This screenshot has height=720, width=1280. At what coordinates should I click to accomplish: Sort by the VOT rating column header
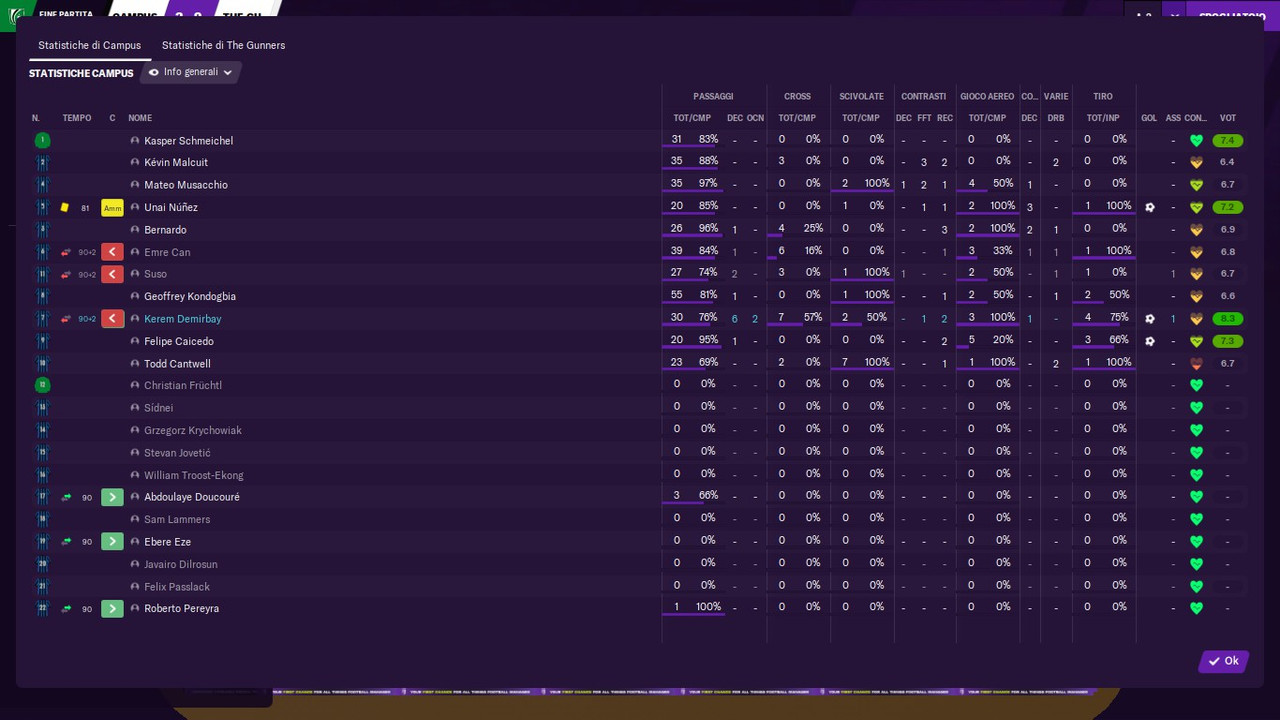(x=1228, y=118)
